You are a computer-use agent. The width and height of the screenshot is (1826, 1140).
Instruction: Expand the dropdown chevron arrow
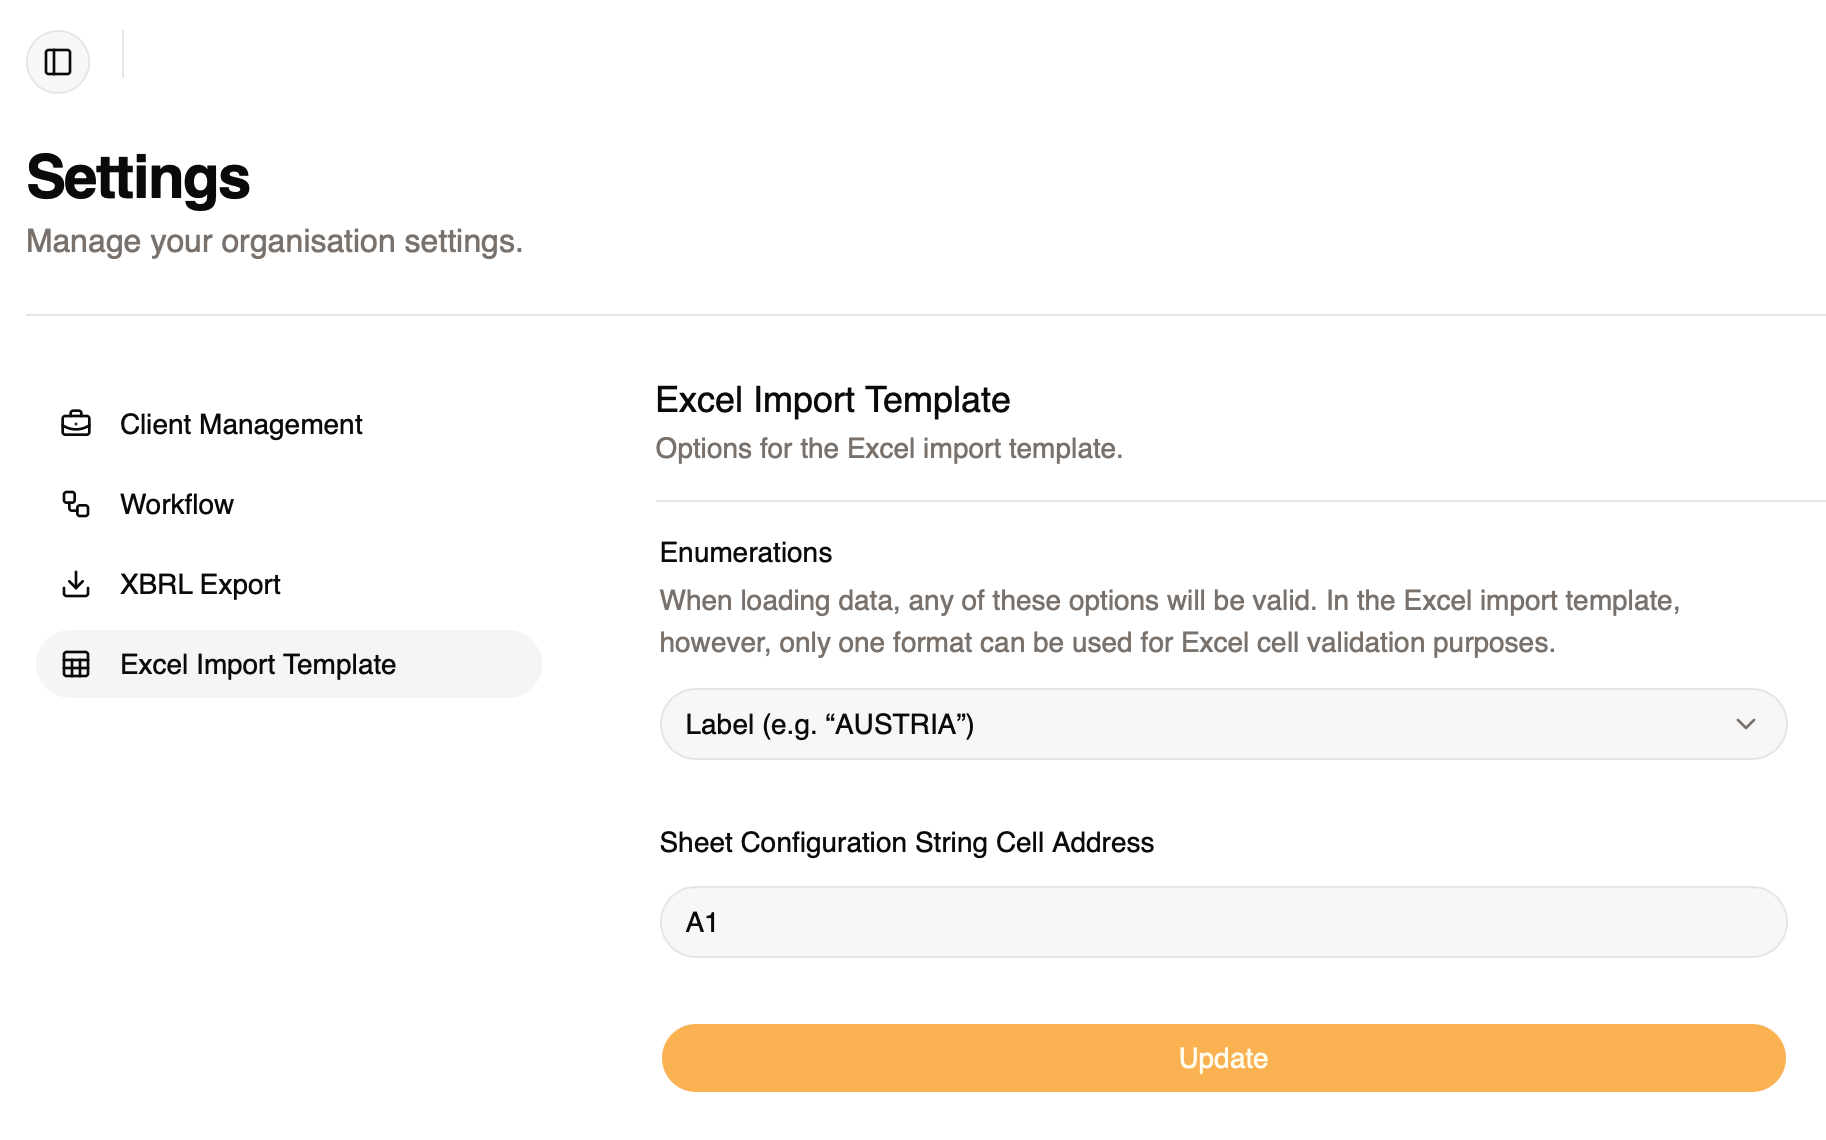pyautogui.click(x=1746, y=724)
